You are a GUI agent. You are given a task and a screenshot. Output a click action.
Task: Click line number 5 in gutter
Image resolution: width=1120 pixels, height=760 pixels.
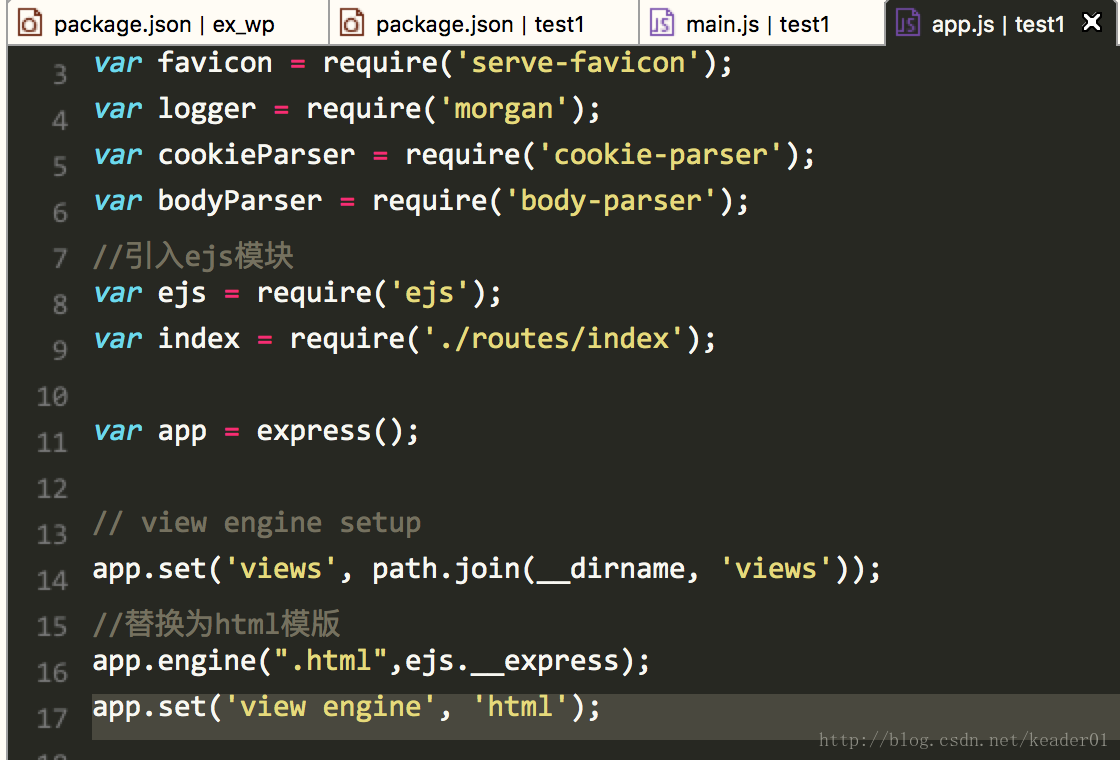(60, 166)
